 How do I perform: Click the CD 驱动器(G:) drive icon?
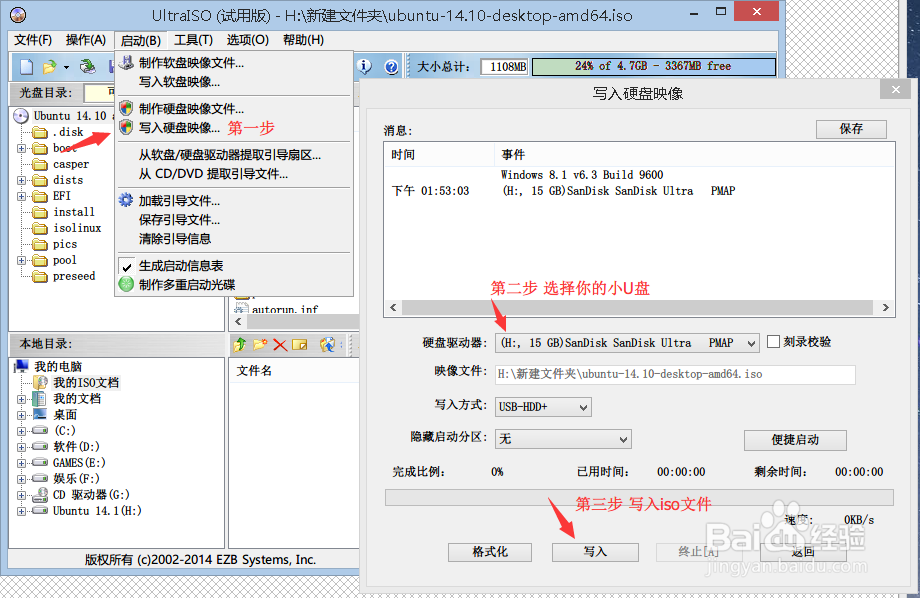pyautogui.click(x=40, y=495)
